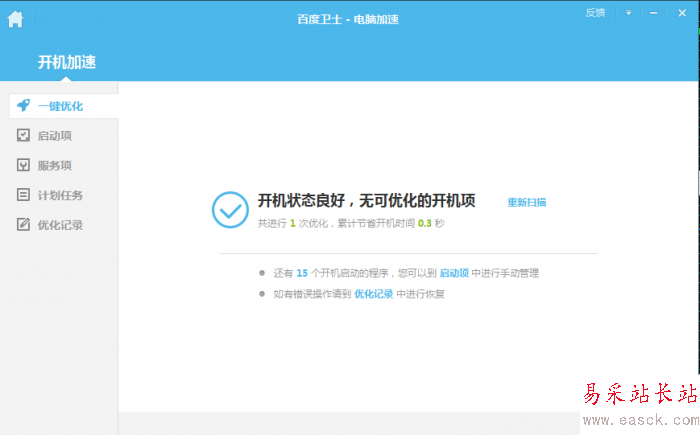Click 重新扫描 to rescan
Screen dimensions: 700x435
(527, 202)
